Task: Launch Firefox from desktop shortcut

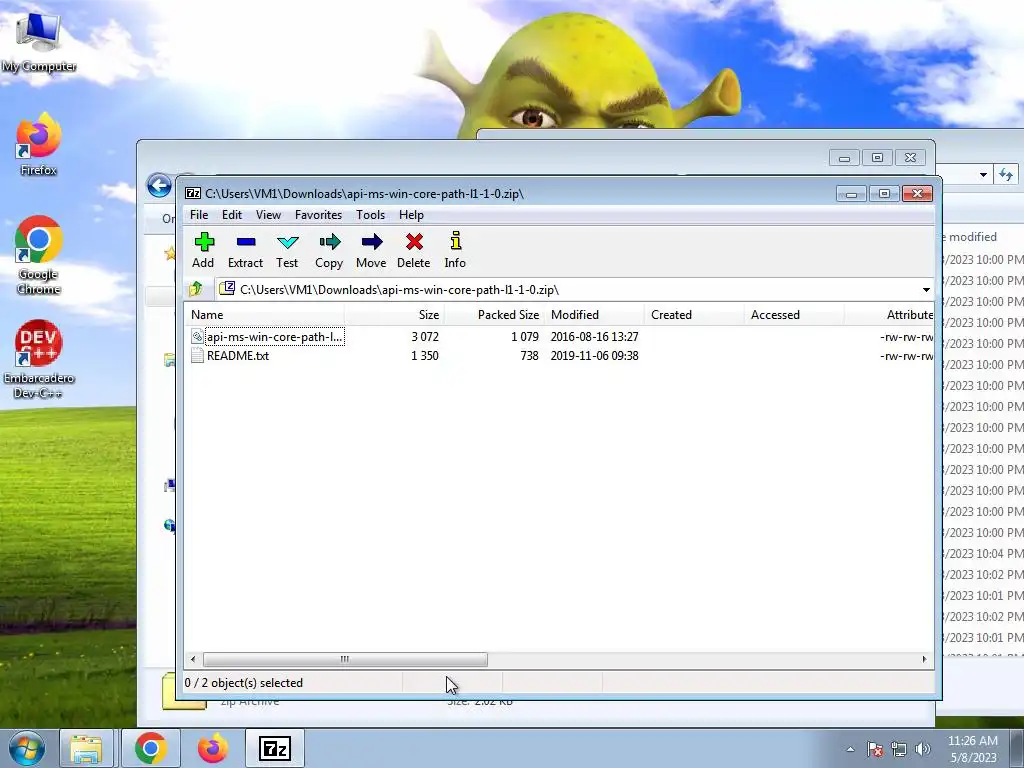Action: click(x=38, y=144)
